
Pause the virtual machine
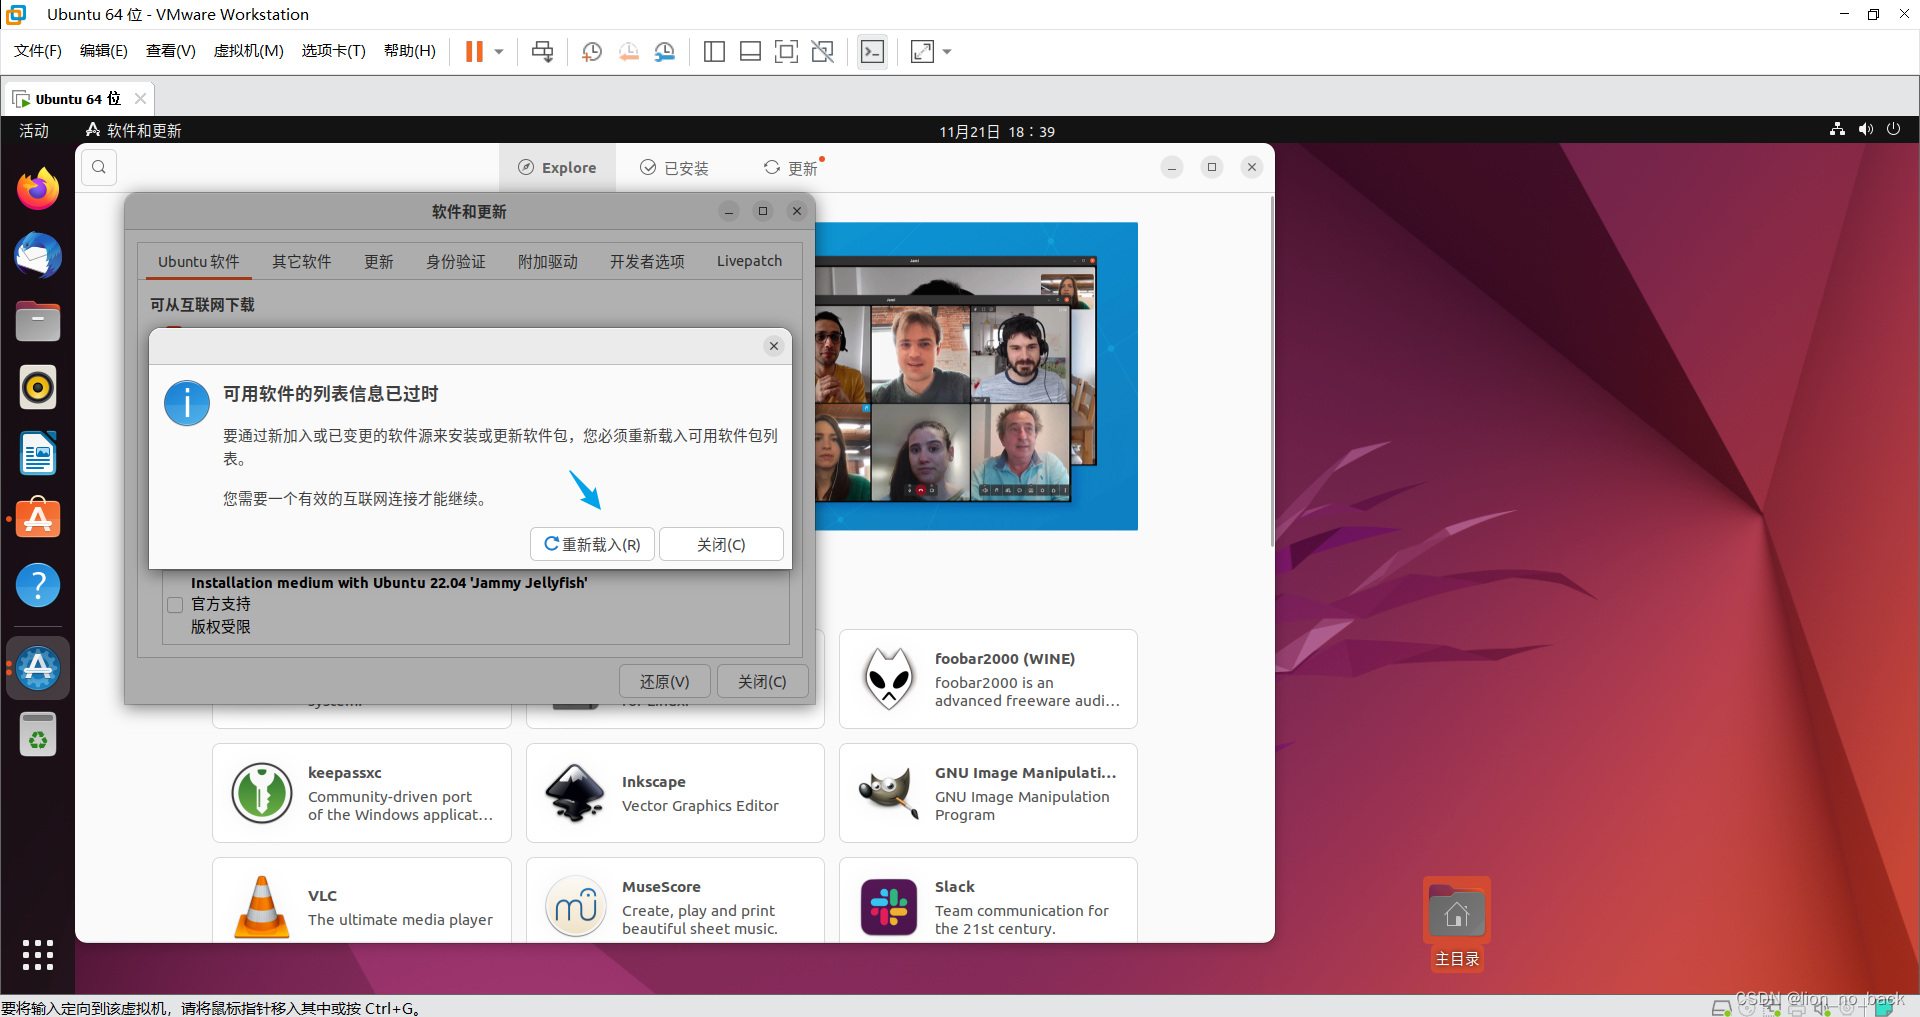(x=475, y=51)
